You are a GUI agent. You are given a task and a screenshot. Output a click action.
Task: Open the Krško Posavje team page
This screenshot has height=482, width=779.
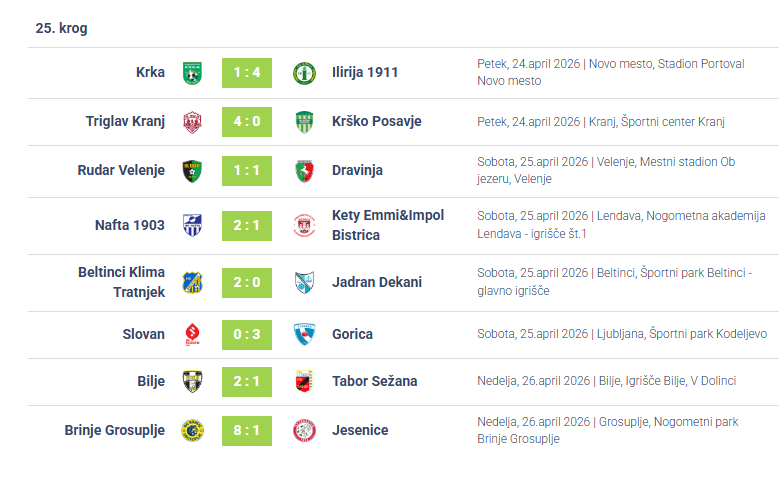coord(376,122)
